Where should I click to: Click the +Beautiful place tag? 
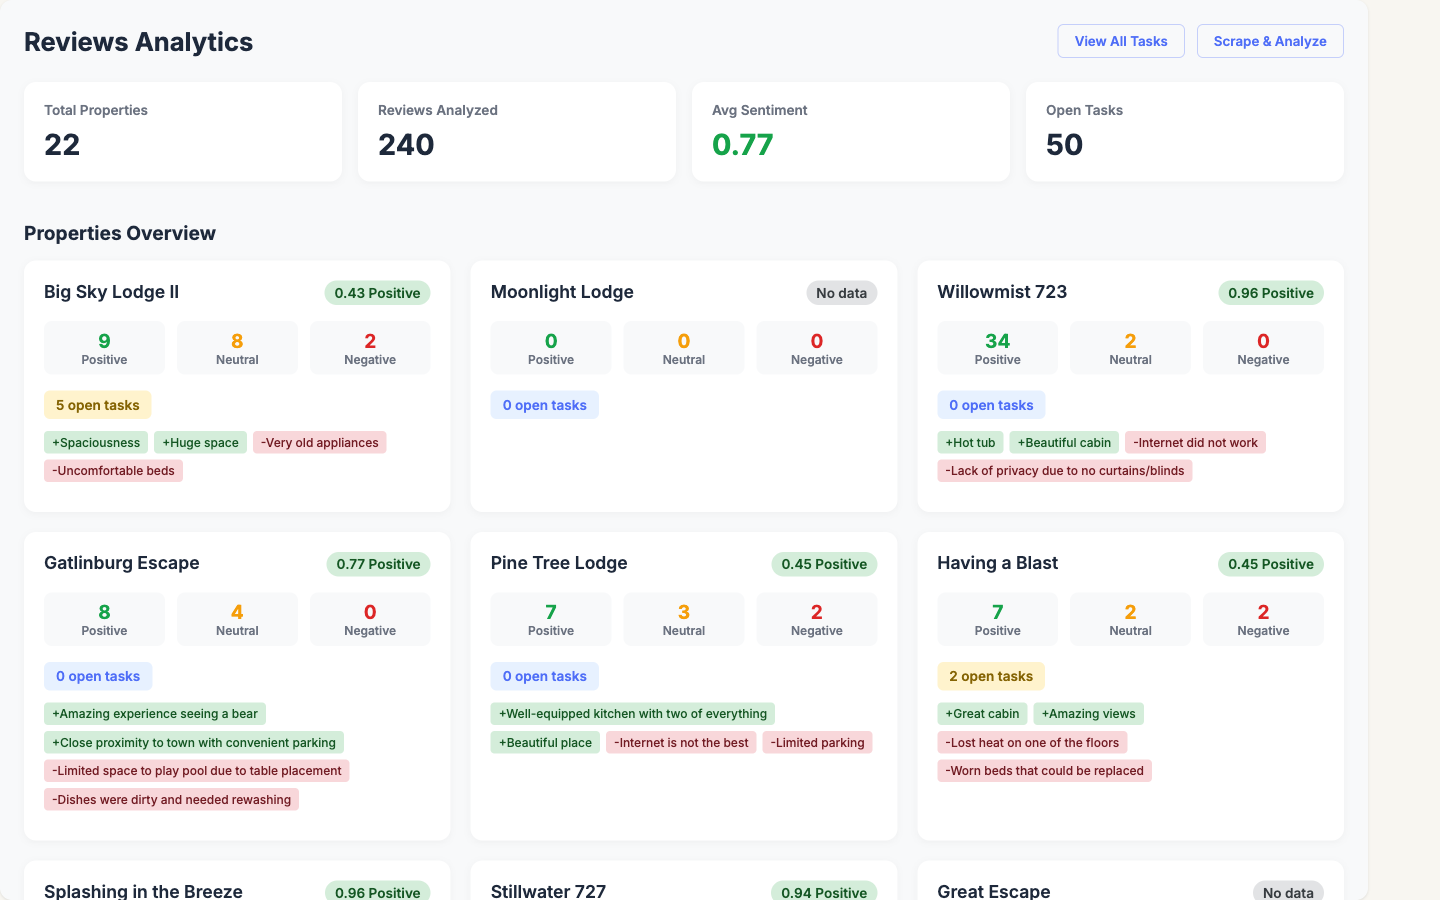point(545,743)
